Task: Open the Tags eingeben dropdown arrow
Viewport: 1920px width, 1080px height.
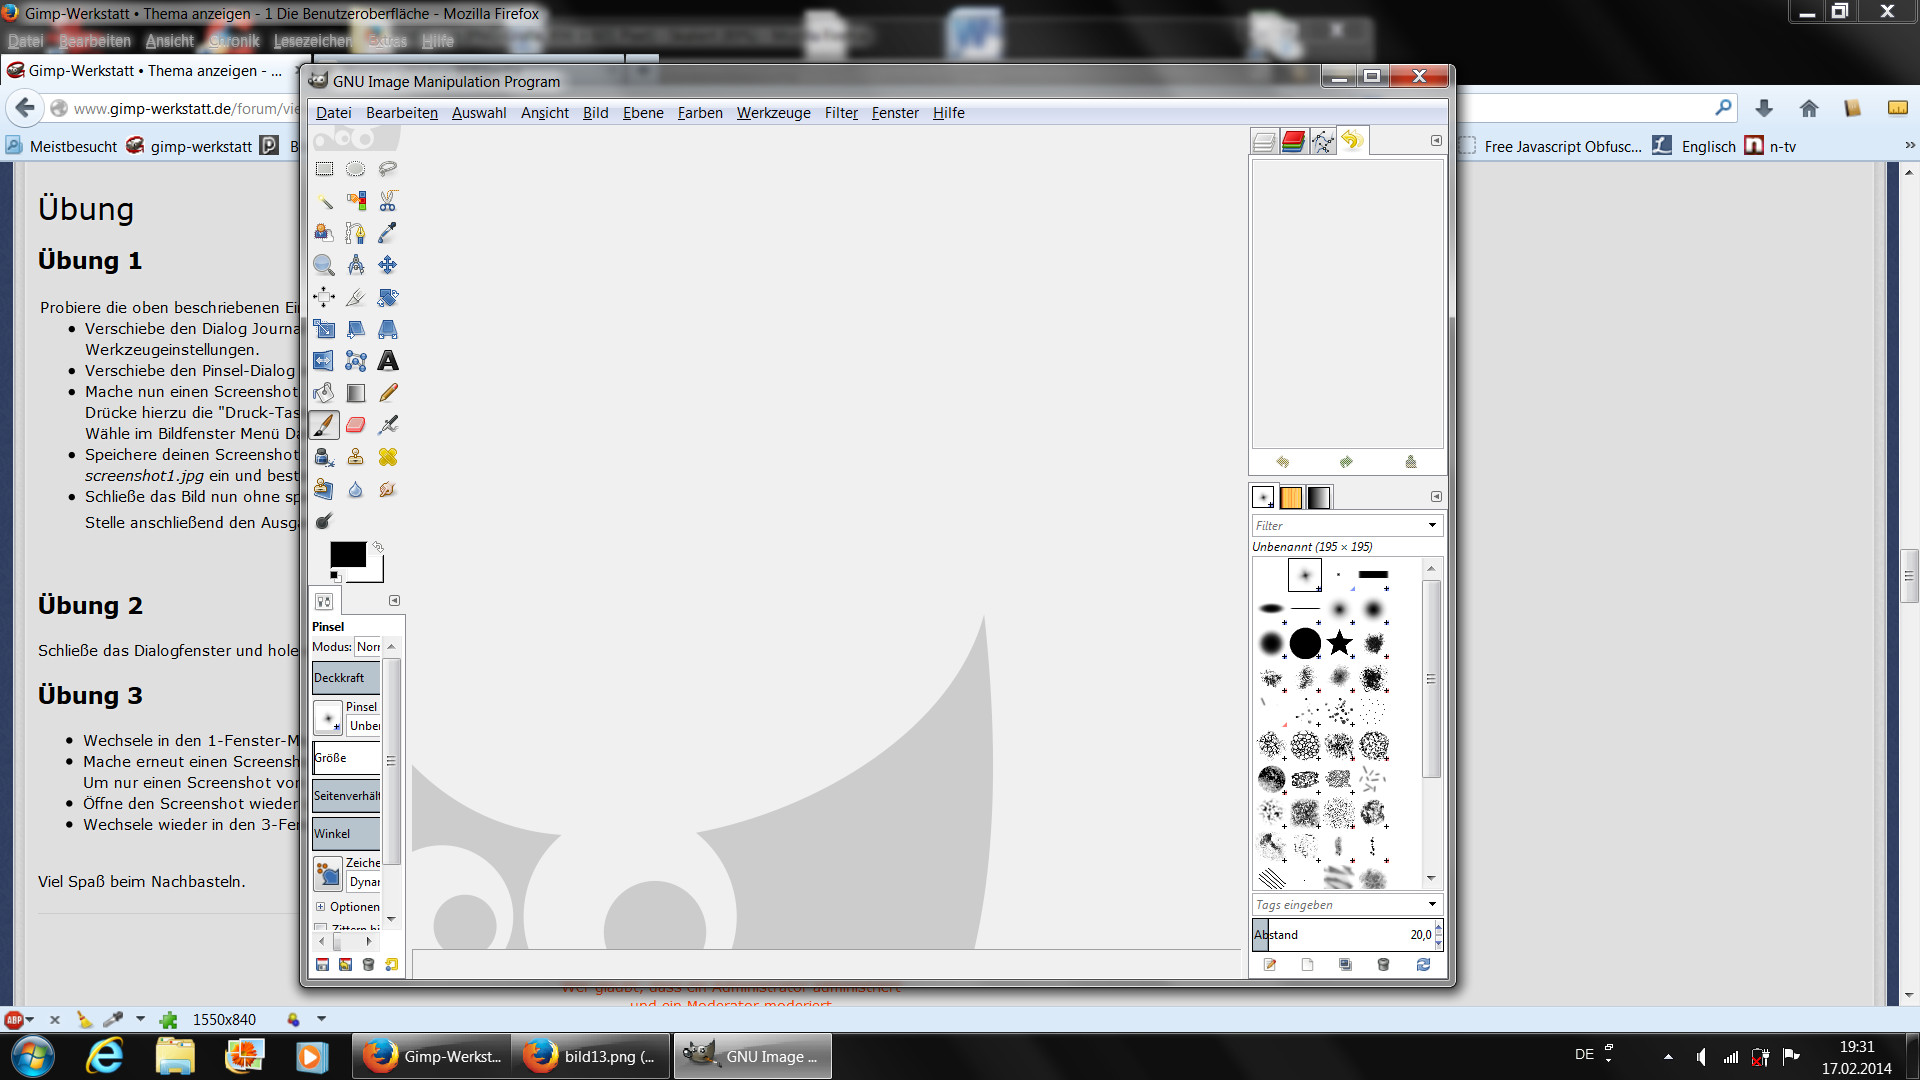Action: (x=1432, y=904)
